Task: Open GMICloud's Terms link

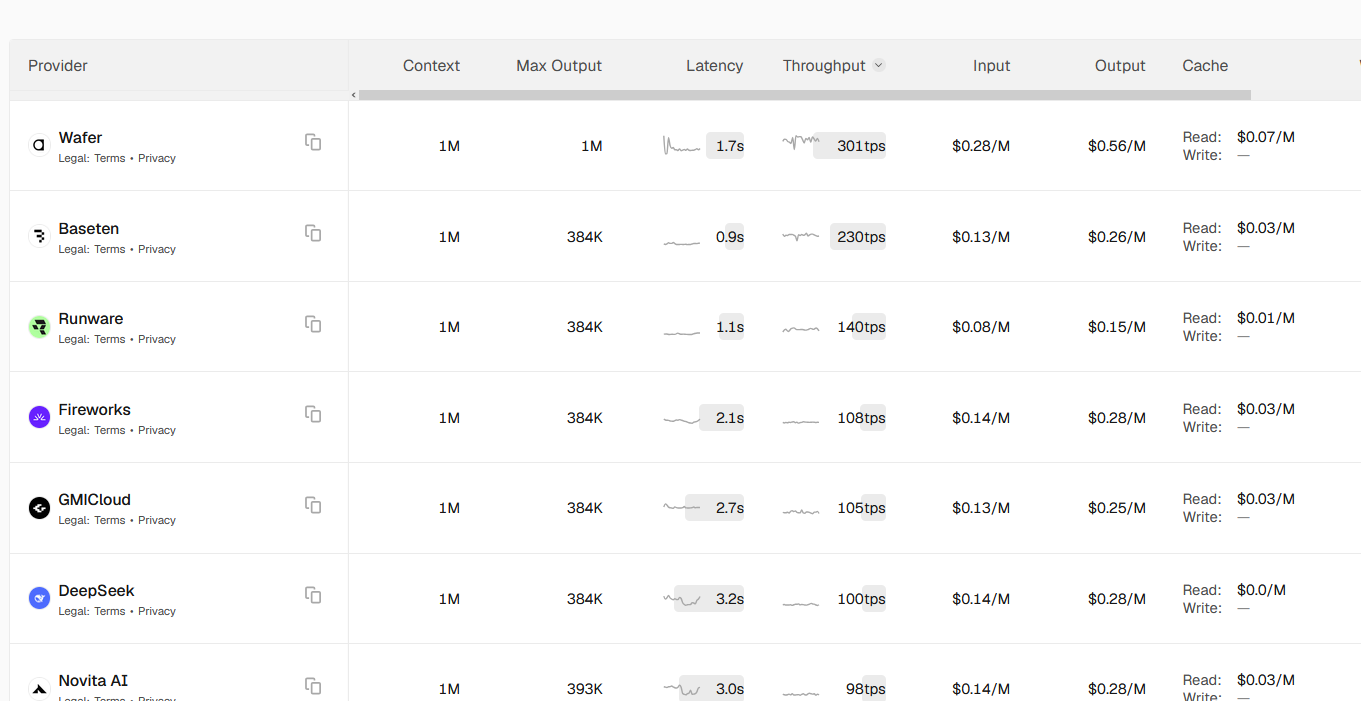Action: (x=110, y=520)
